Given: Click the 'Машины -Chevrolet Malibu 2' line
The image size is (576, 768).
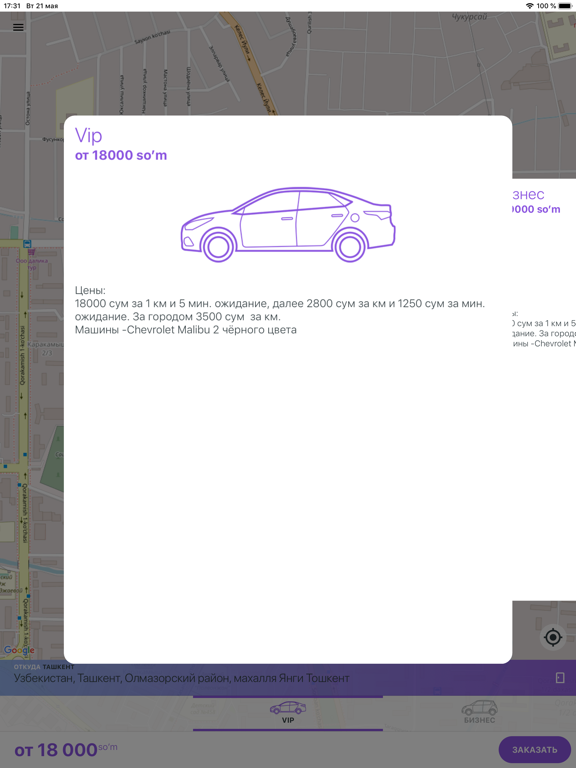Looking at the screenshot, I should pyautogui.click(x=186, y=330).
